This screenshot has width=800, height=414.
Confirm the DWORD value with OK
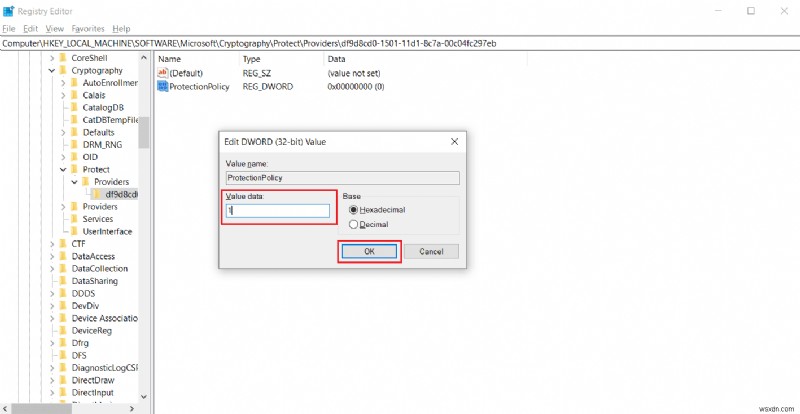(x=369, y=252)
